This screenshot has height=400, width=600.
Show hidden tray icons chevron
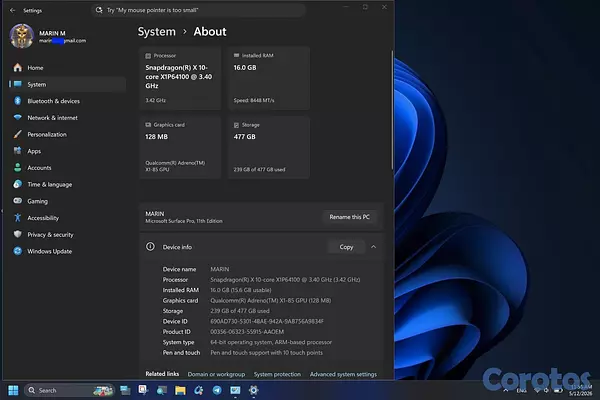[x=506, y=390]
